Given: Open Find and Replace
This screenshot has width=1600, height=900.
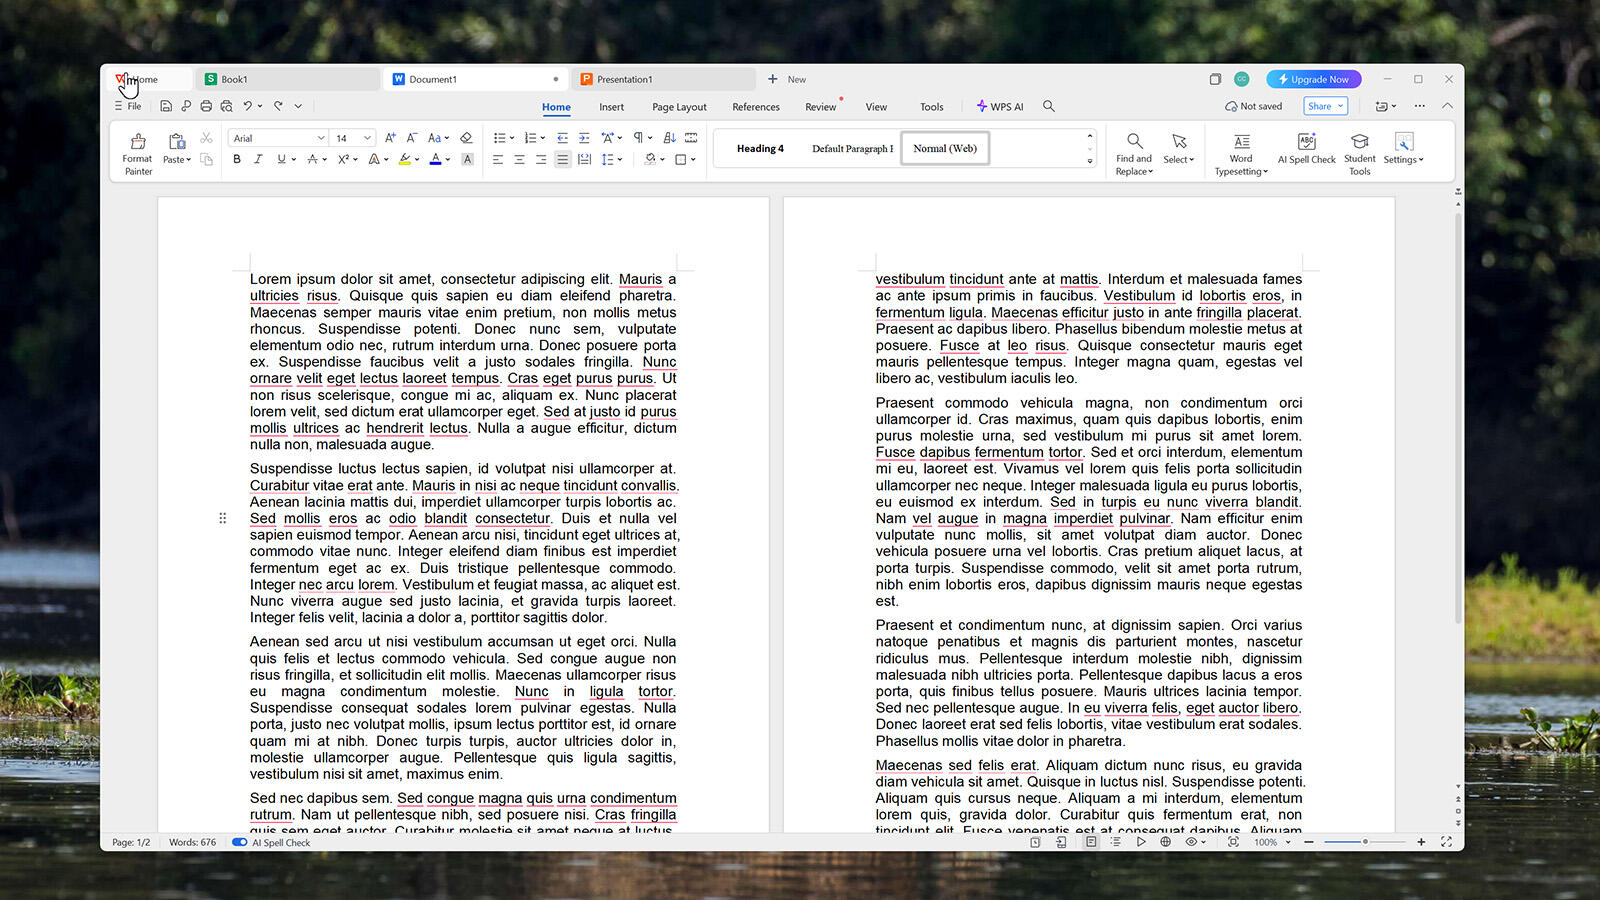Looking at the screenshot, I should point(1134,153).
